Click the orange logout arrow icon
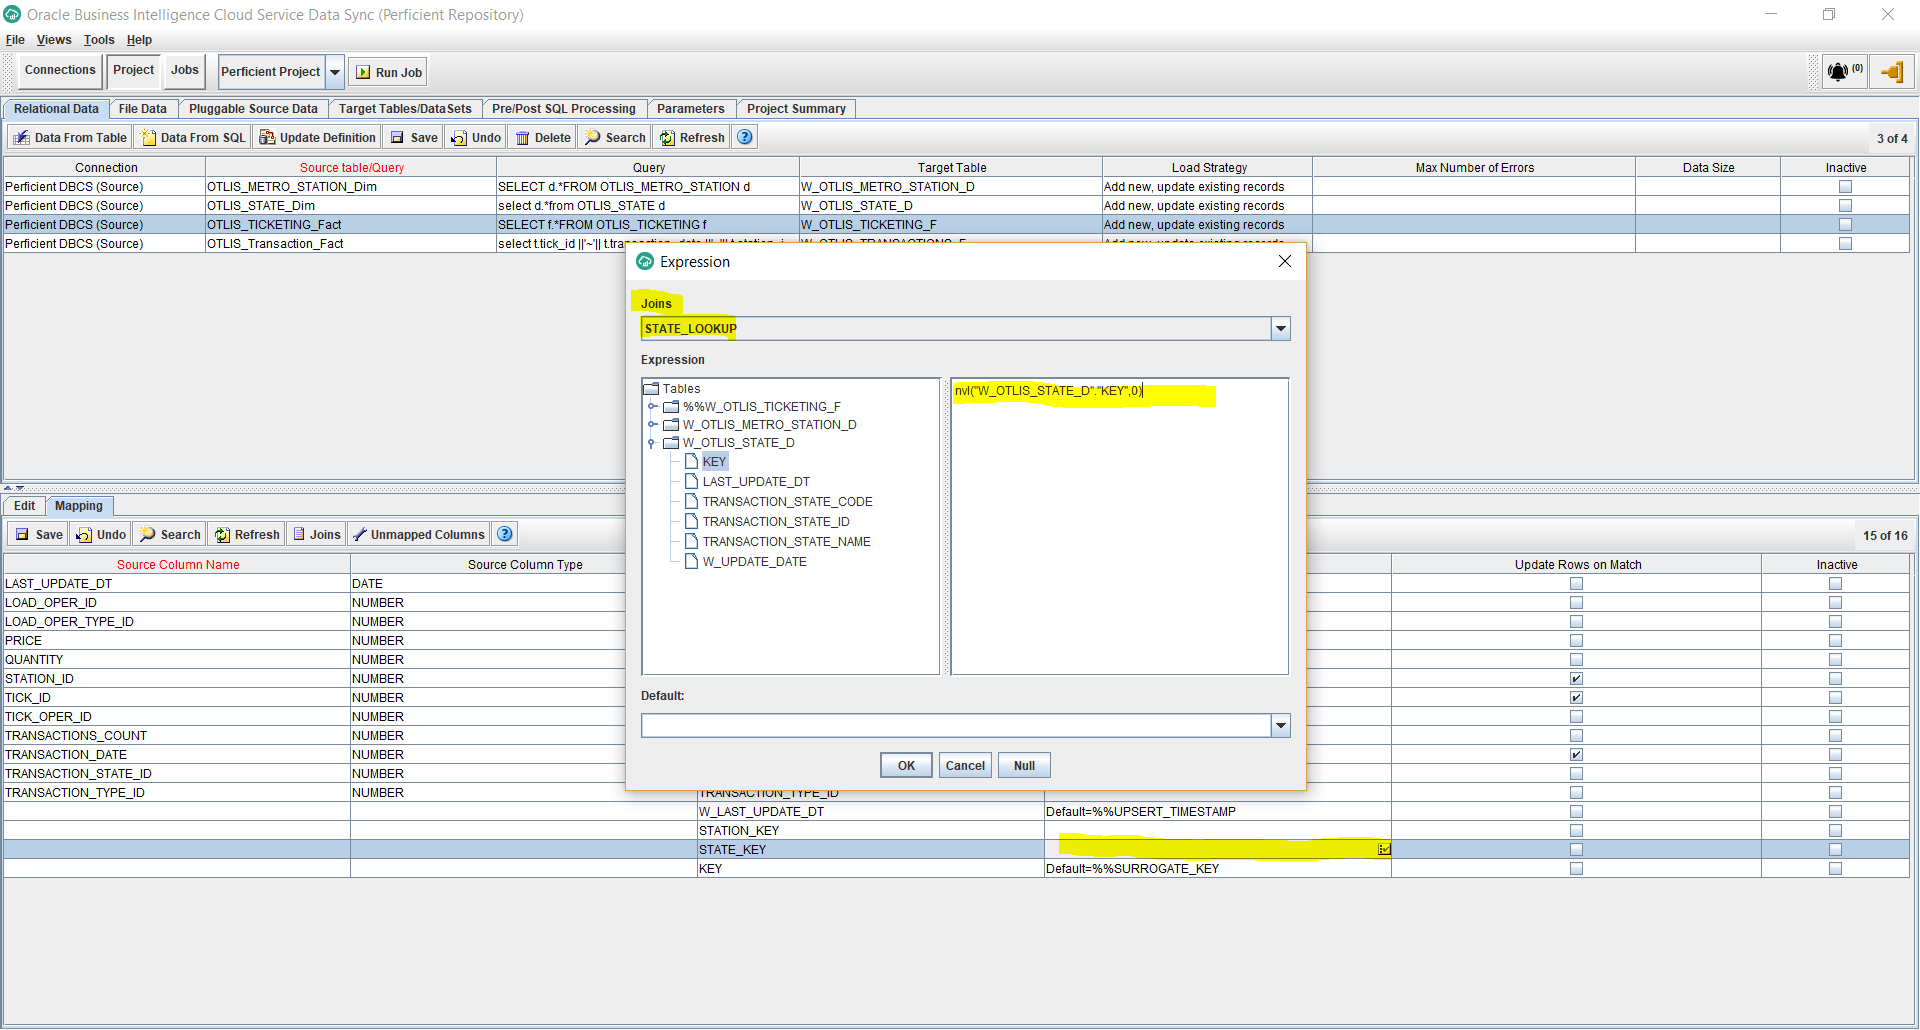This screenshot has height=1030, width=1920. tap(1892, 72)
